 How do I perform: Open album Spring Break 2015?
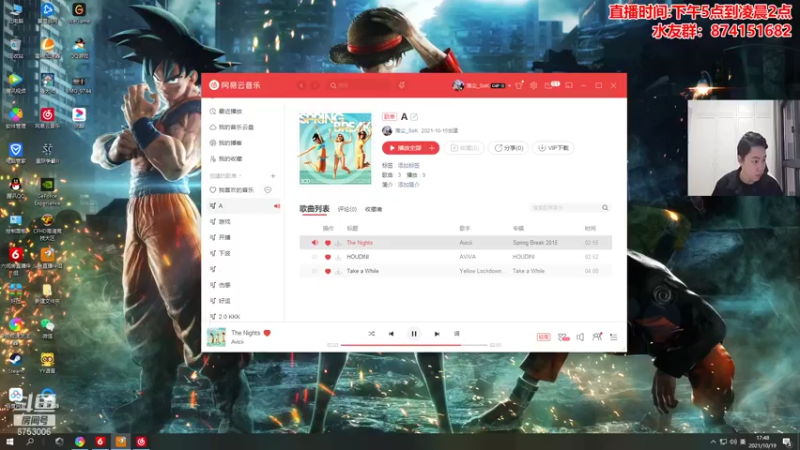click(x=535, y=243)
